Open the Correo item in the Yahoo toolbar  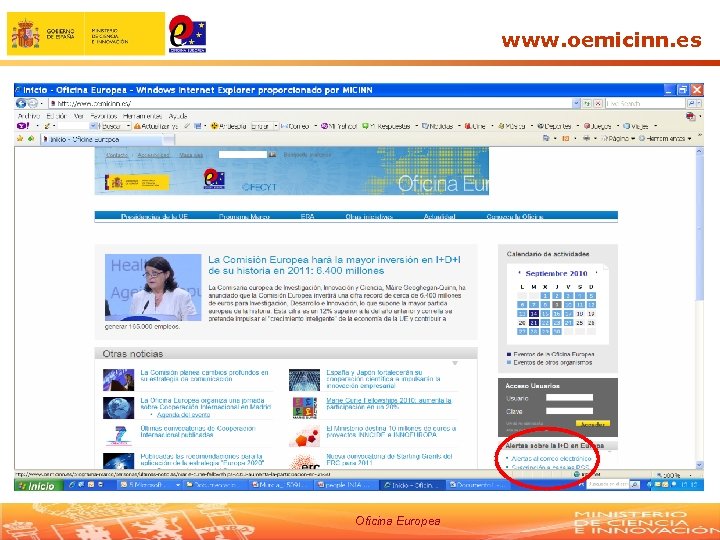(x=295, y=126)
